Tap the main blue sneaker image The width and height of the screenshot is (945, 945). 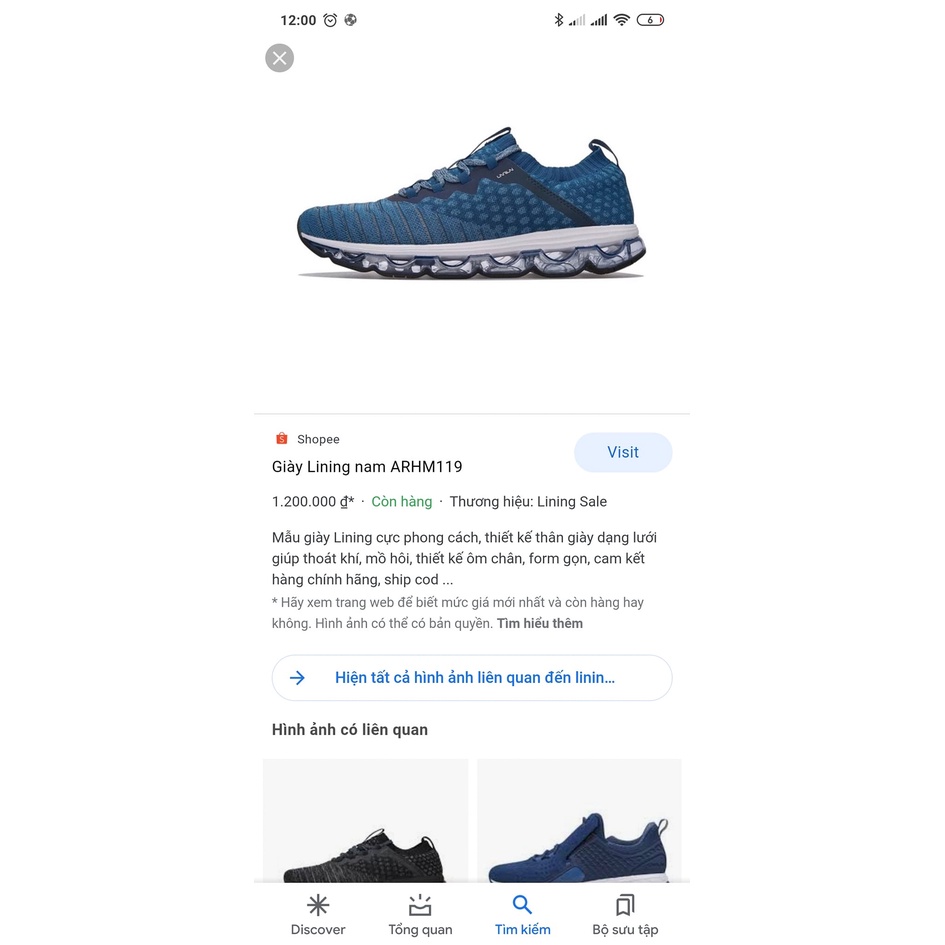coord(472,203)
